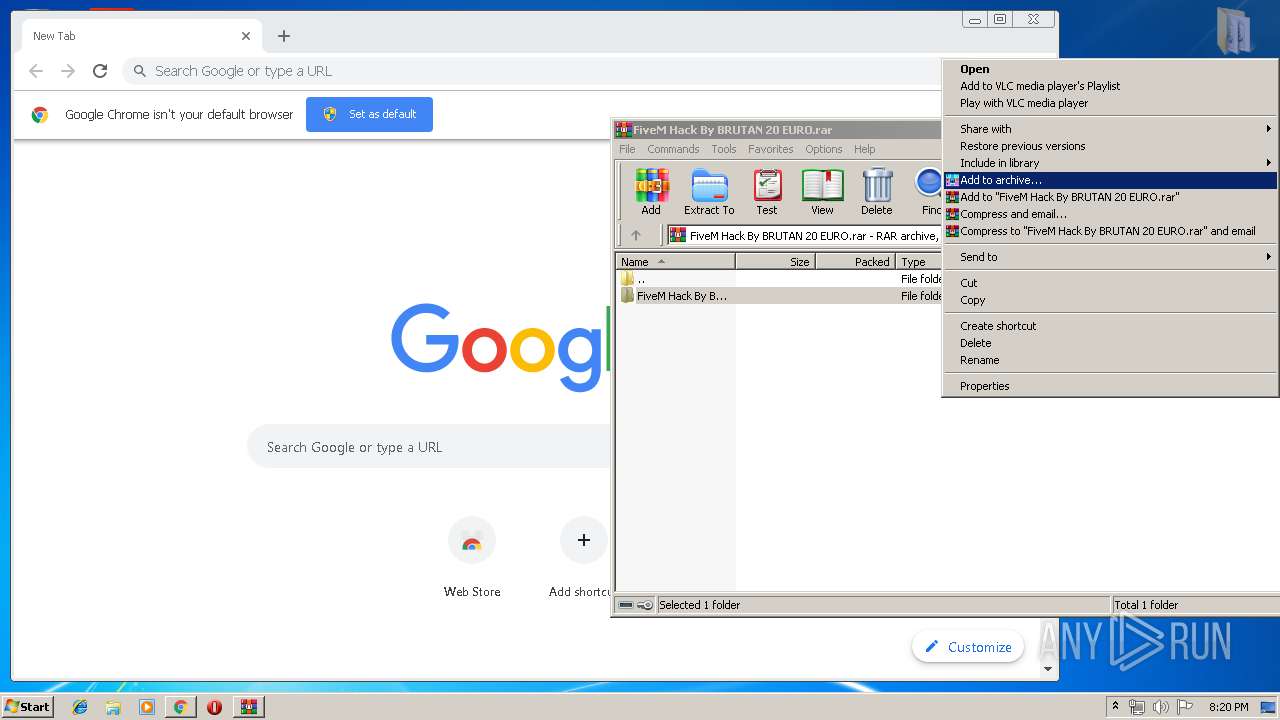Select Delete in the context menu
This screenshot has height=720, width=1280.
pyautogui.click(x=1110, y=343)
